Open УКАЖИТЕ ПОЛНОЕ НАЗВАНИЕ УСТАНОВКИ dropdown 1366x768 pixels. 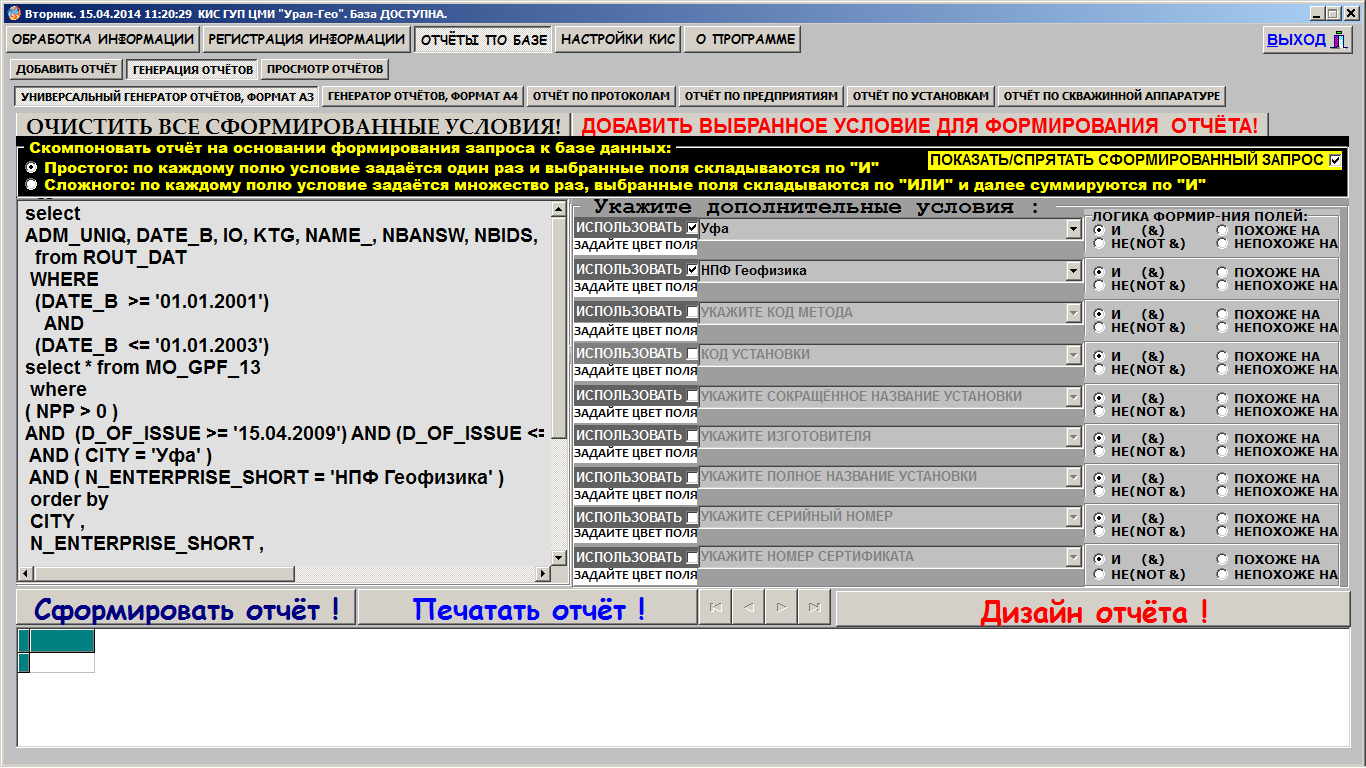tap(1074, 477)
